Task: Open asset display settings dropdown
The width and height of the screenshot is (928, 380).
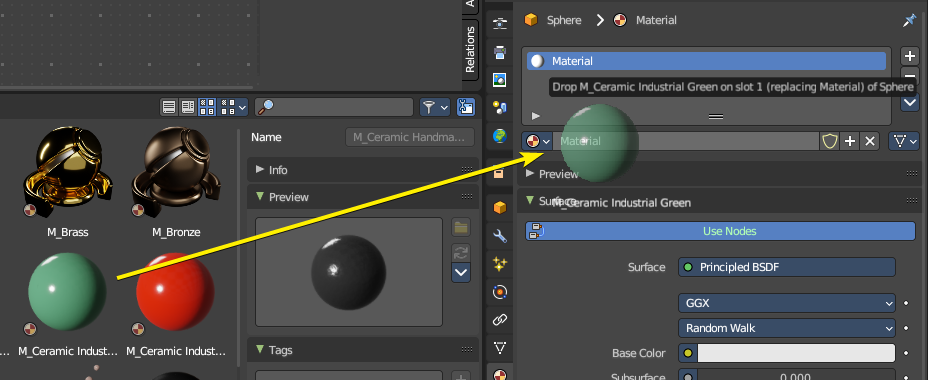Action: pos(234,107)
